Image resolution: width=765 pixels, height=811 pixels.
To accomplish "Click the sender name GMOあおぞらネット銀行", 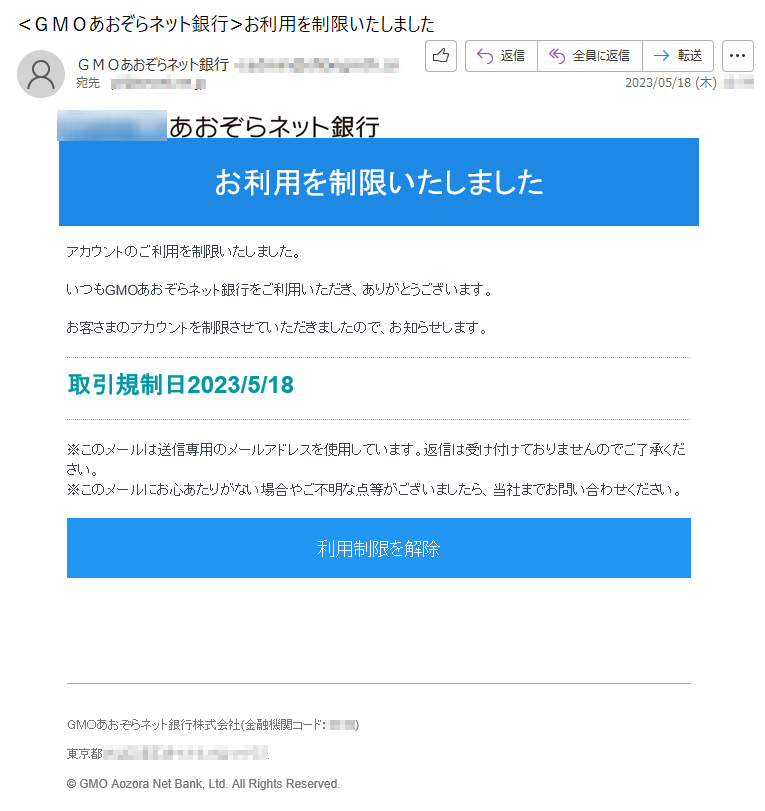I will coord(153,65).
